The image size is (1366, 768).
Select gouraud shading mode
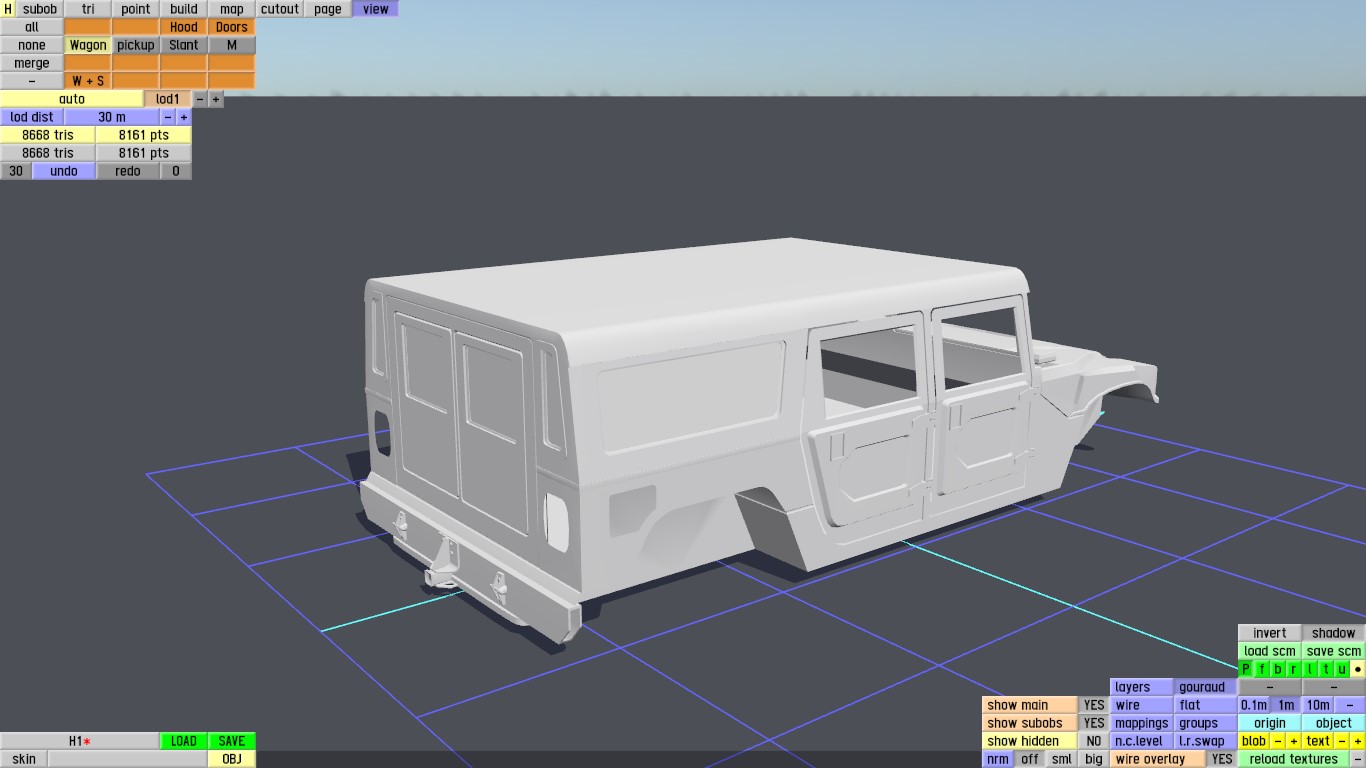tap(1206, 687)
